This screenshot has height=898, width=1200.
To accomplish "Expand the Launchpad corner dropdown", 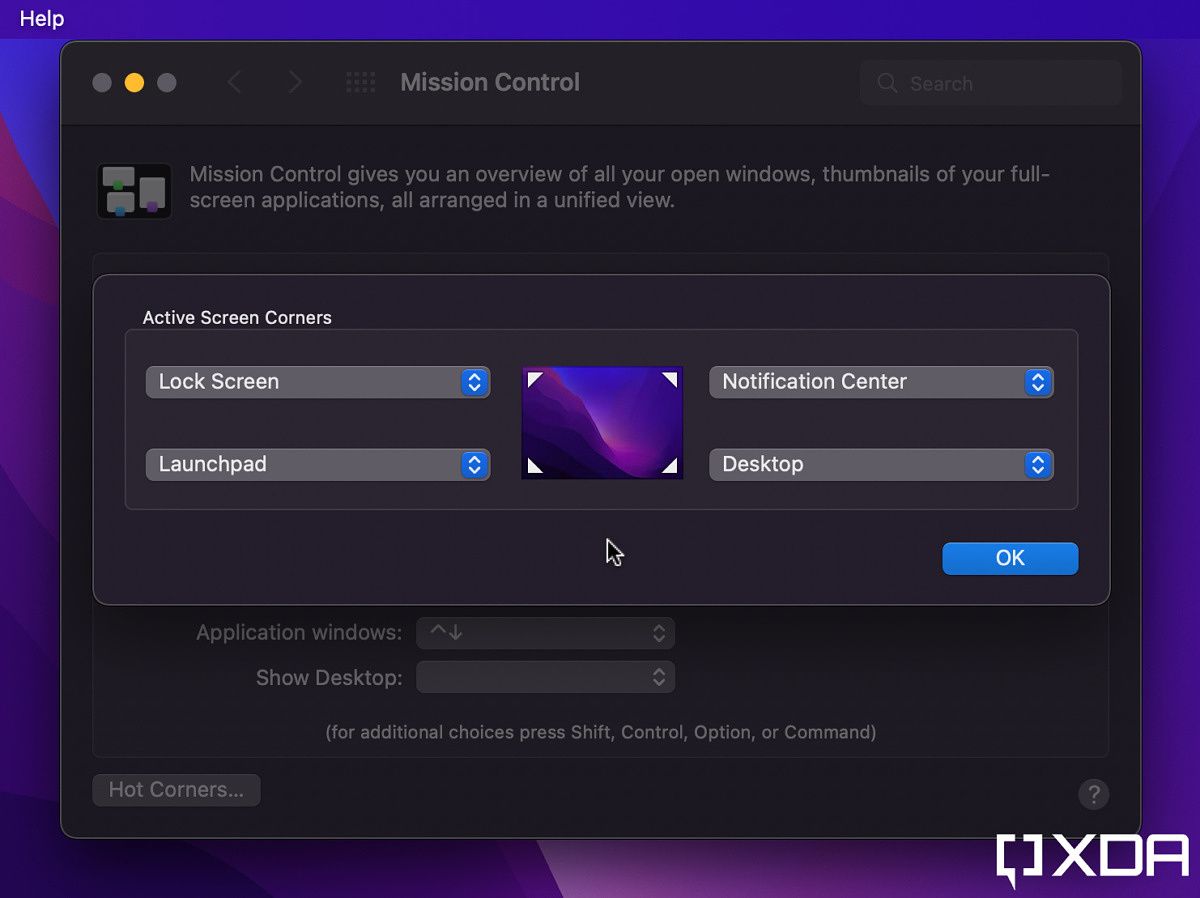I will pos(318,465).
